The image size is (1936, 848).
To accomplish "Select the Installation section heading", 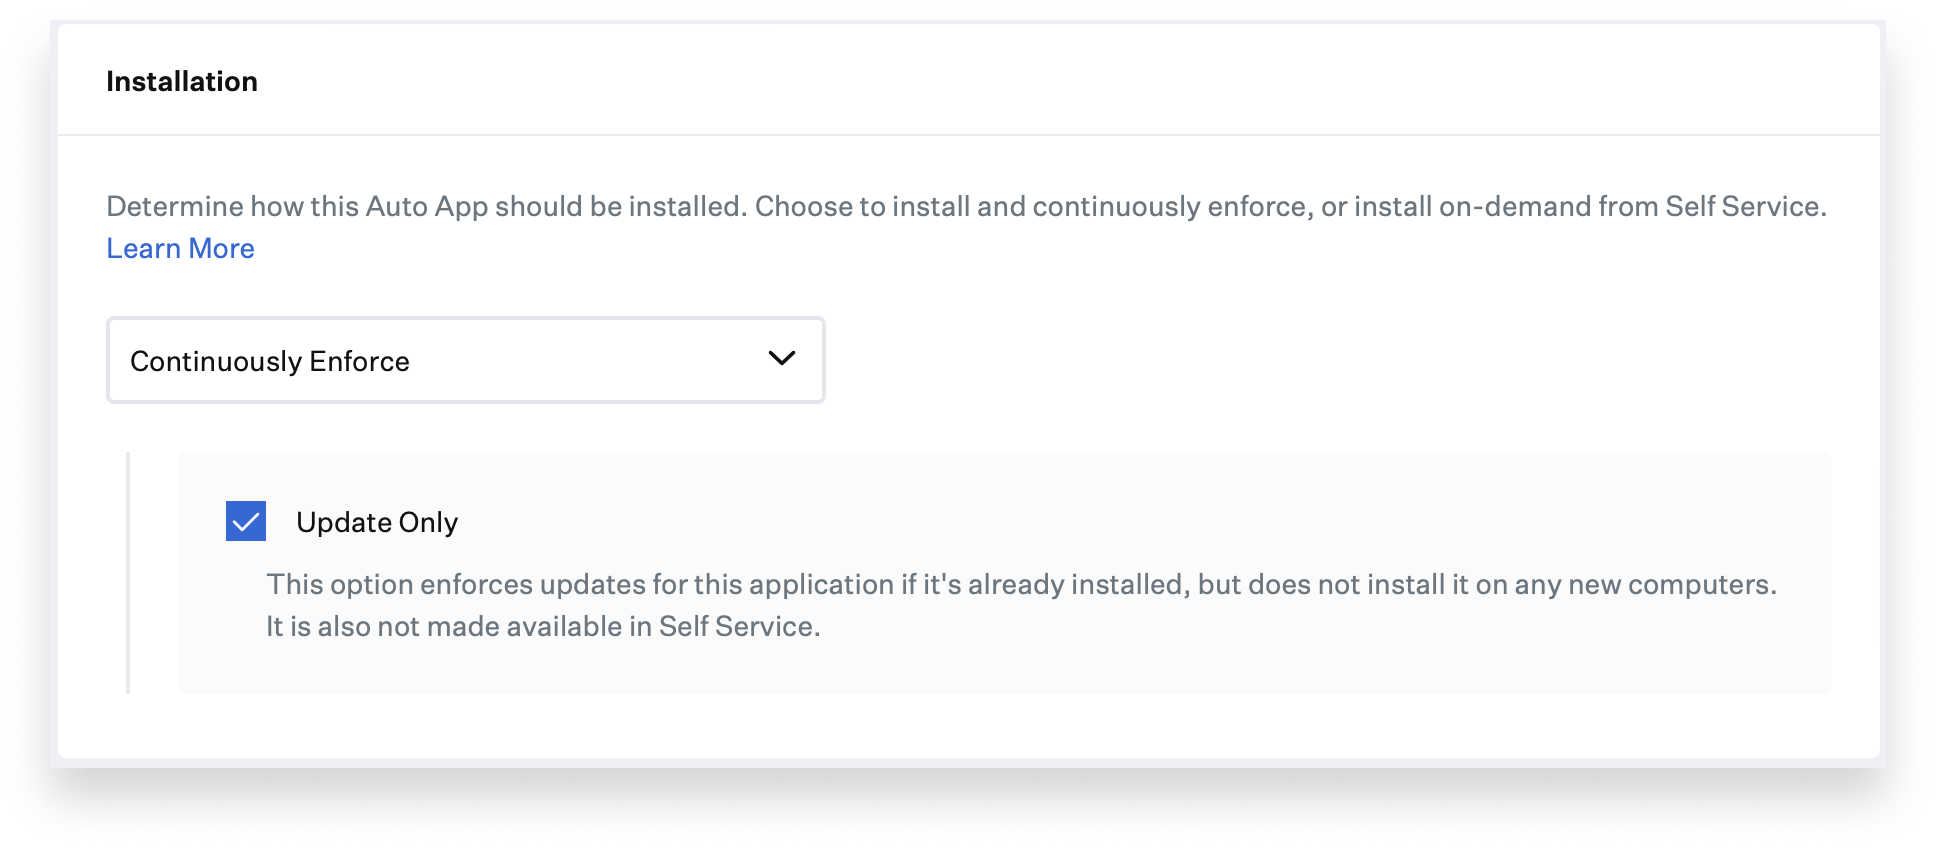I will click(x=182, y=81).
